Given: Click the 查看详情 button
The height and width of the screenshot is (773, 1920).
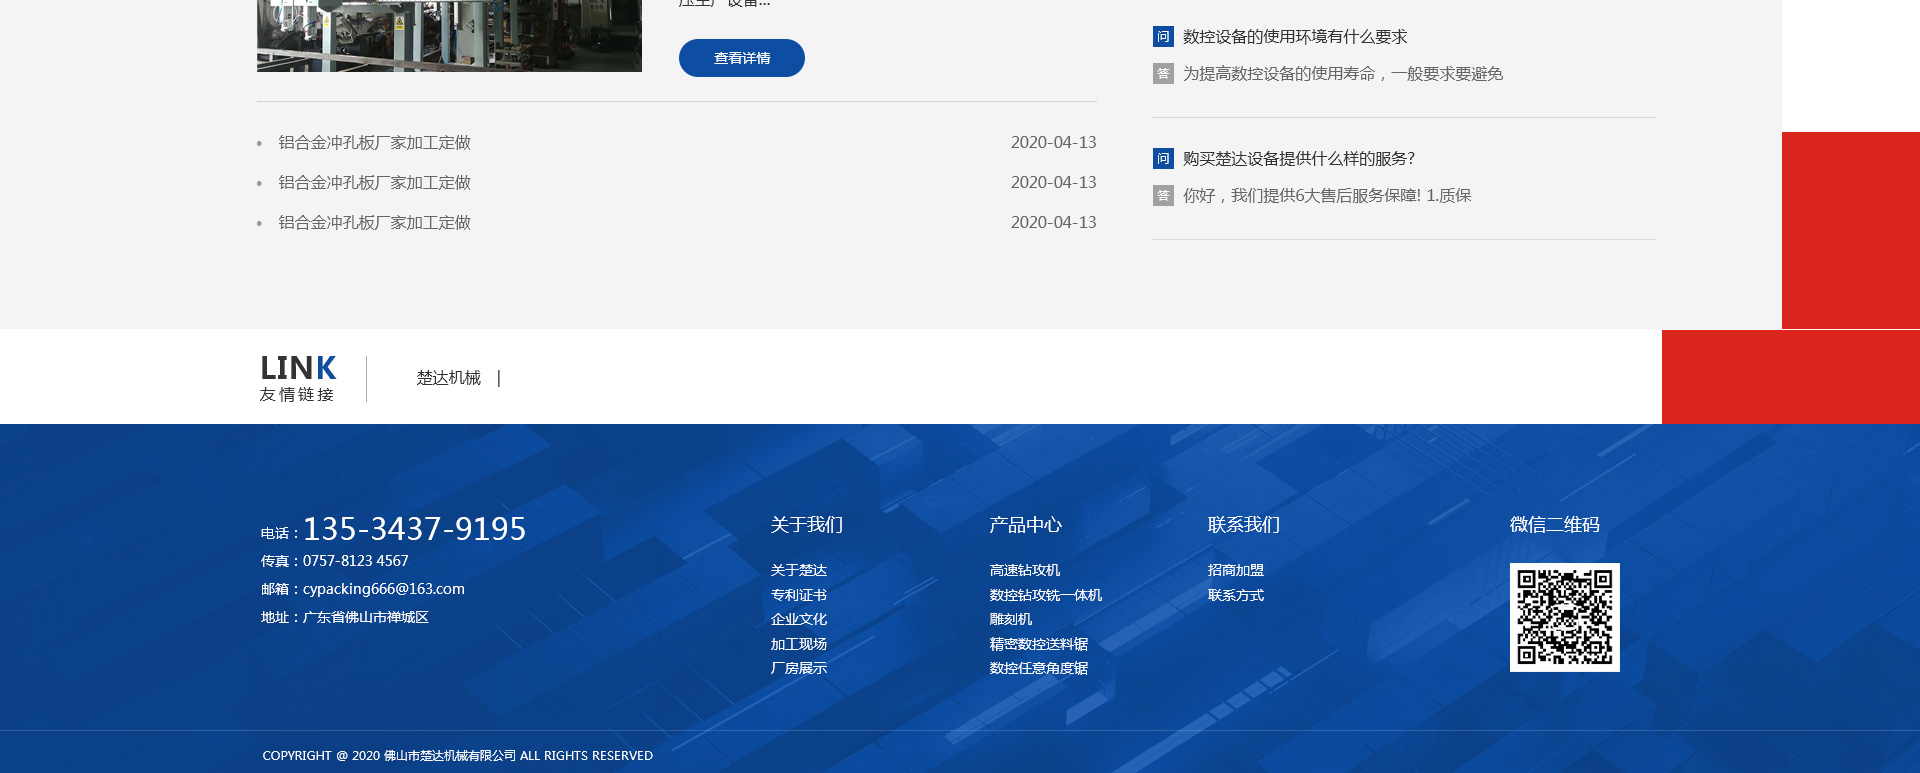Looking at the screenshot, I should click(741, 58).
